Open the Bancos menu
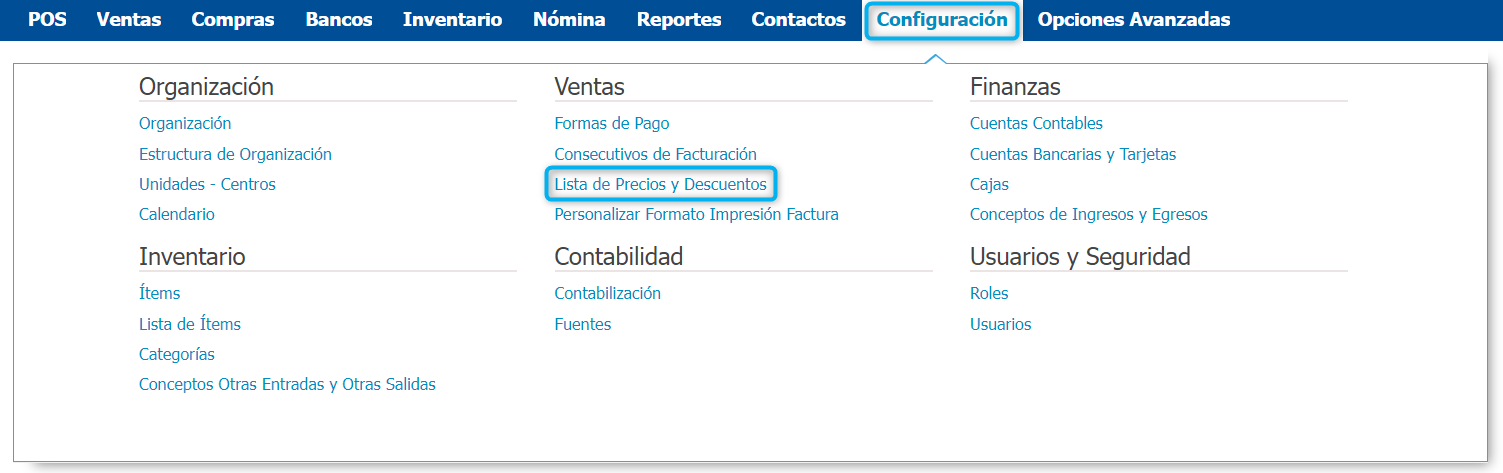This screenshot has height=473, width=1503. [x=339, y=20]
